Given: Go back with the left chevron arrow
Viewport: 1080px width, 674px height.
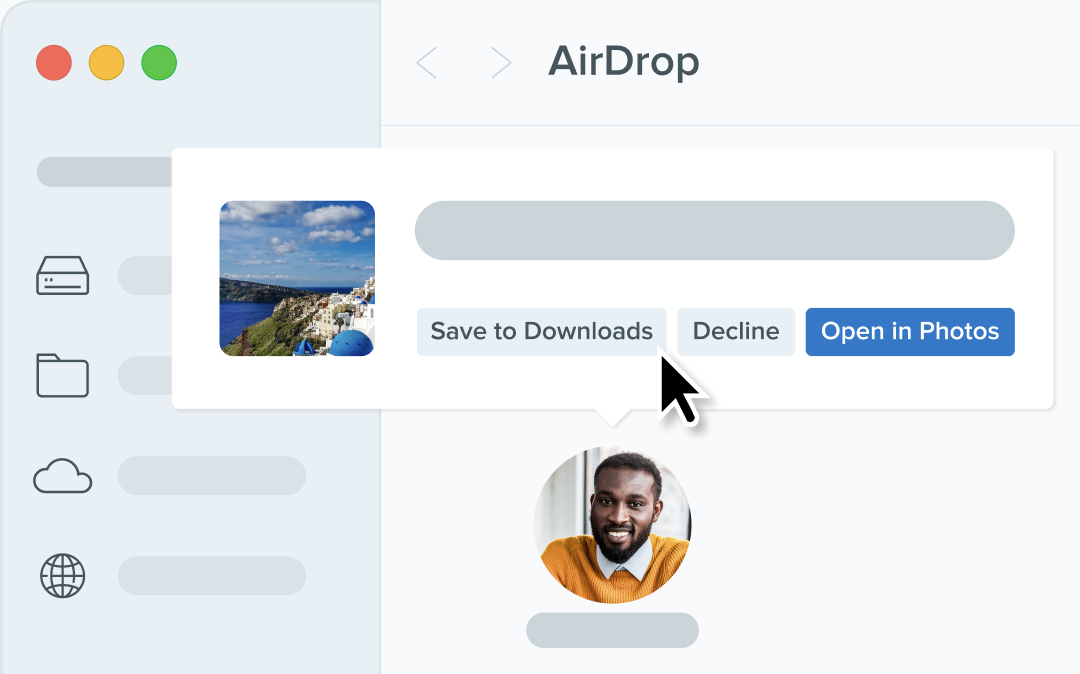Looking at the screenshot, I should point(426,63).
